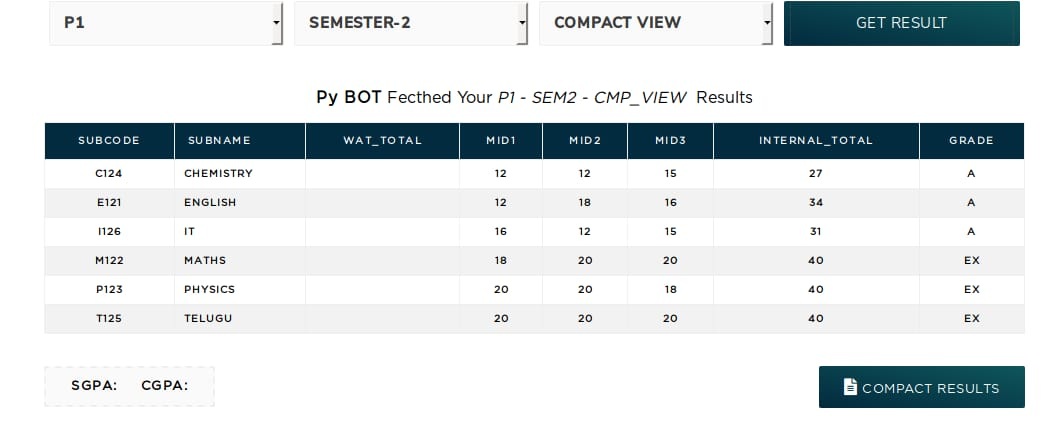
Task: Open the P1 year dropdown
Action: click(x=166, y=23)
